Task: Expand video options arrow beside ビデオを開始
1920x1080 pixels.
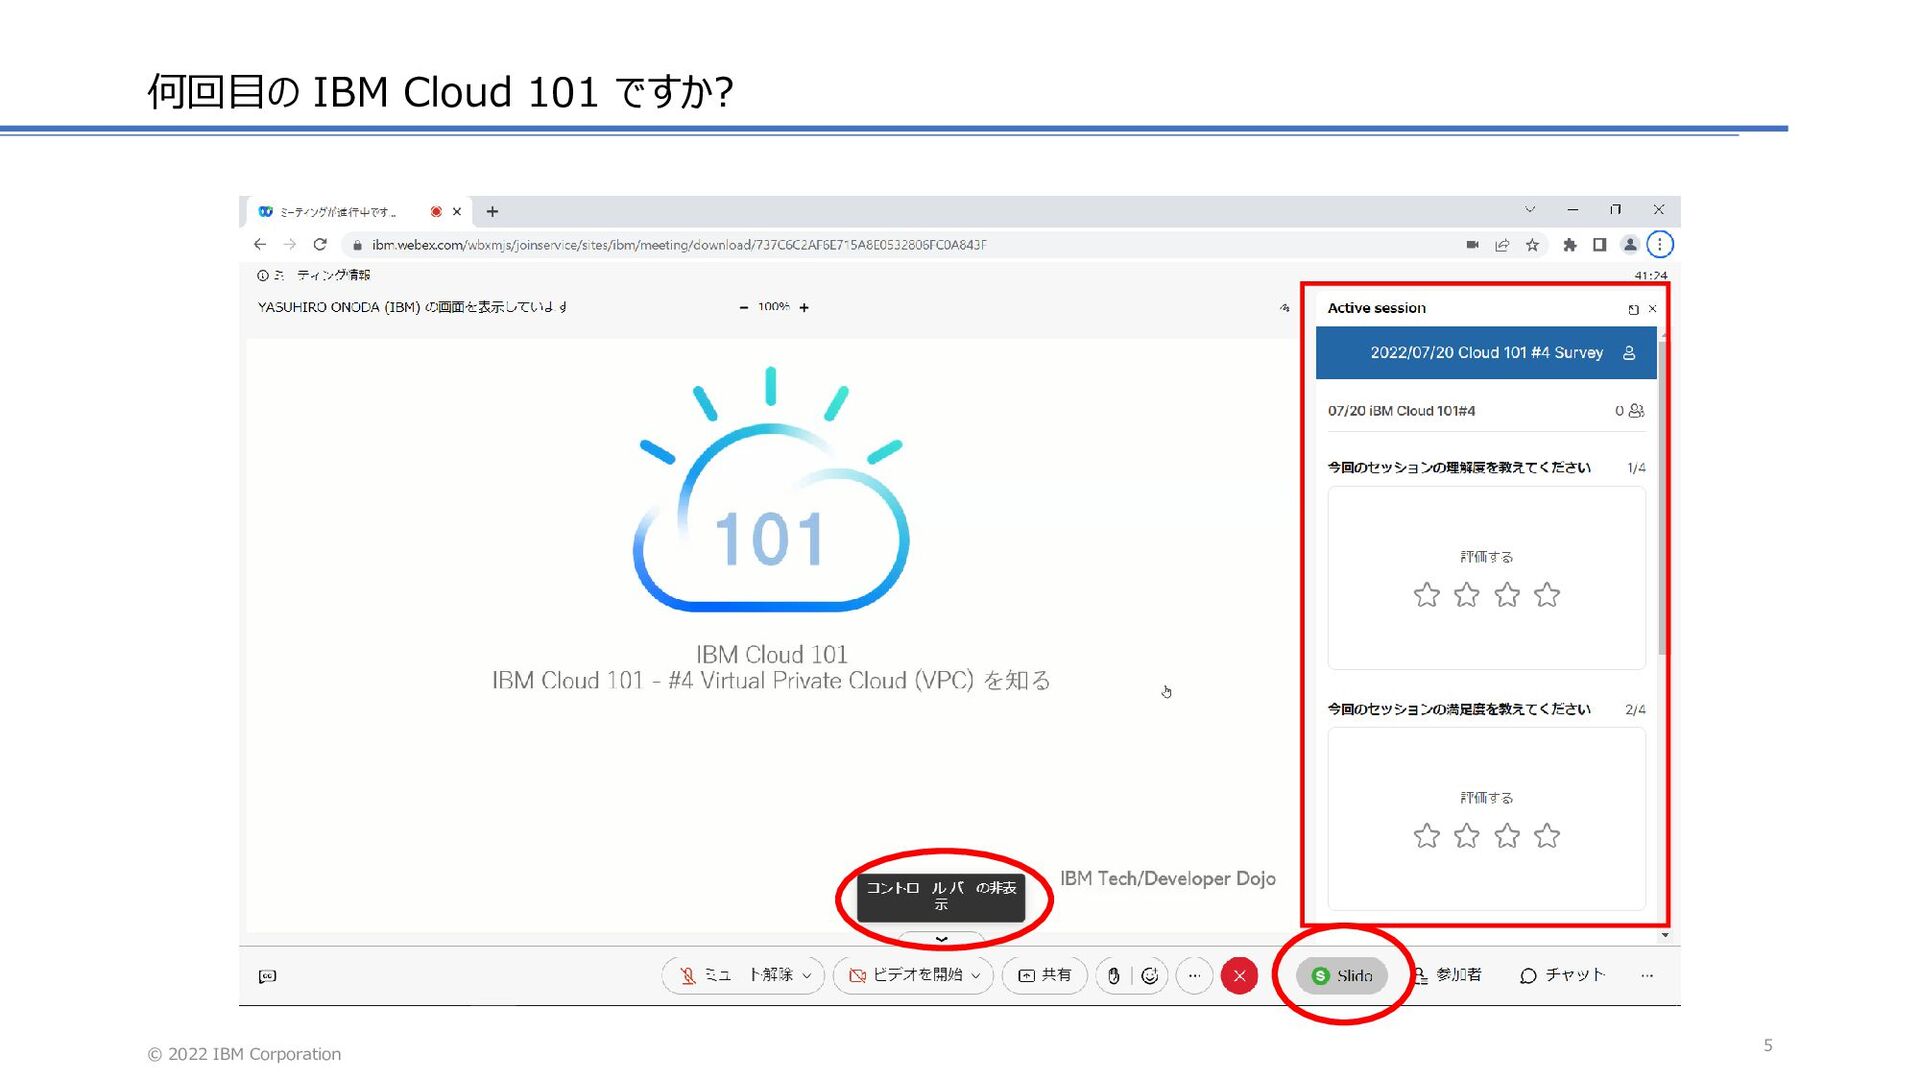Action: tap(976, 976)
